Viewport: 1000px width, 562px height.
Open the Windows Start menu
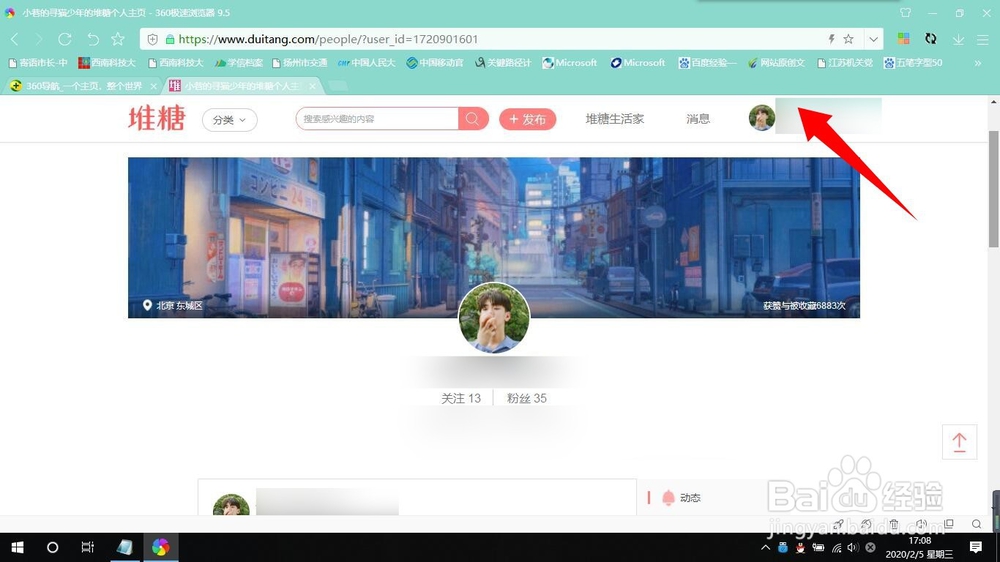click(17, 547)
